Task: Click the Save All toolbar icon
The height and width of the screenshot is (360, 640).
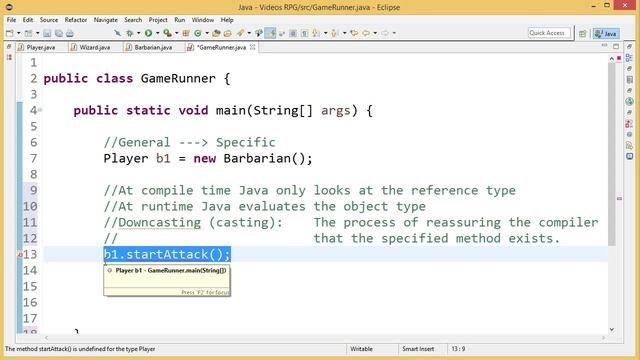Action: tap(59, 33)
